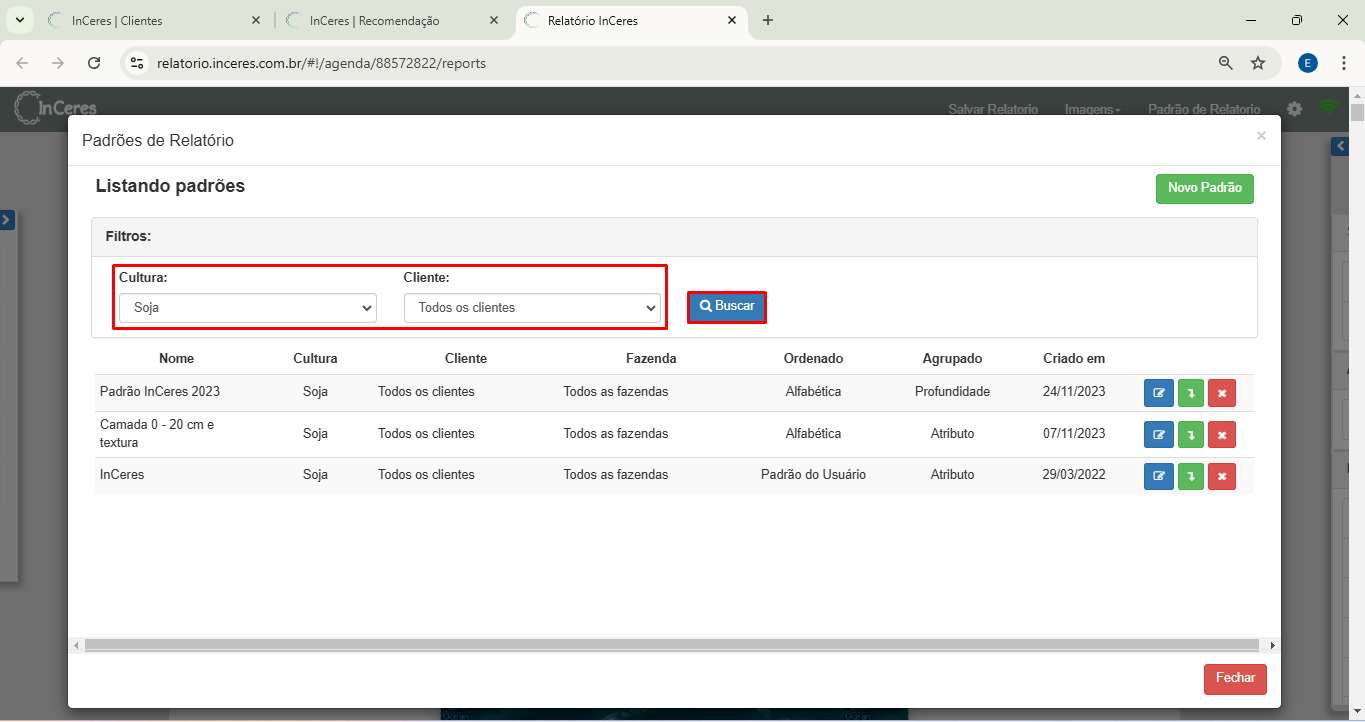This screenshot has width=1365, height=722.
Task: Open the tab search chevron in Chrome
Action: tap(18, 20)
